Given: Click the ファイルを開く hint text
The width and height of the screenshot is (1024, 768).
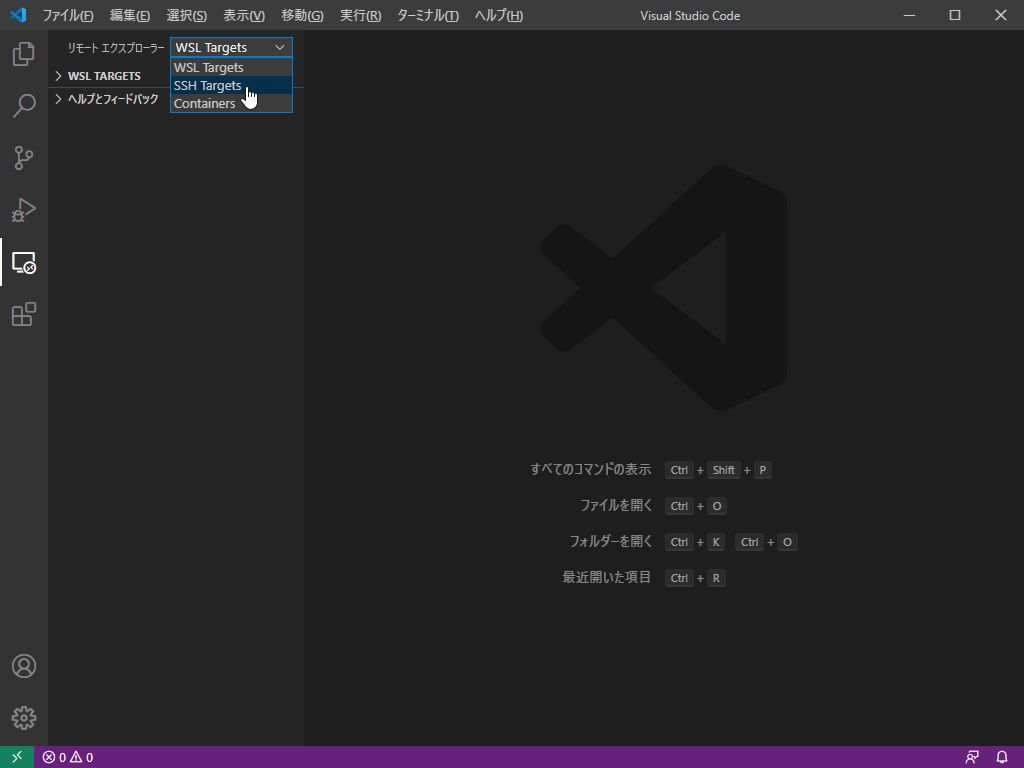Looking at the screenshot, I should pos(616,505).
